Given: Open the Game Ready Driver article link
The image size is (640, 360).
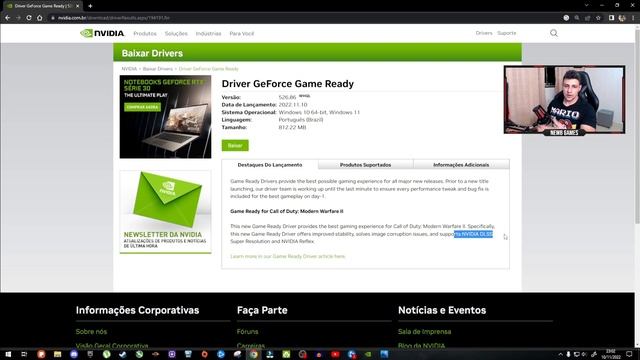Looking at the screenshot, I should click(x=288, y=256).
